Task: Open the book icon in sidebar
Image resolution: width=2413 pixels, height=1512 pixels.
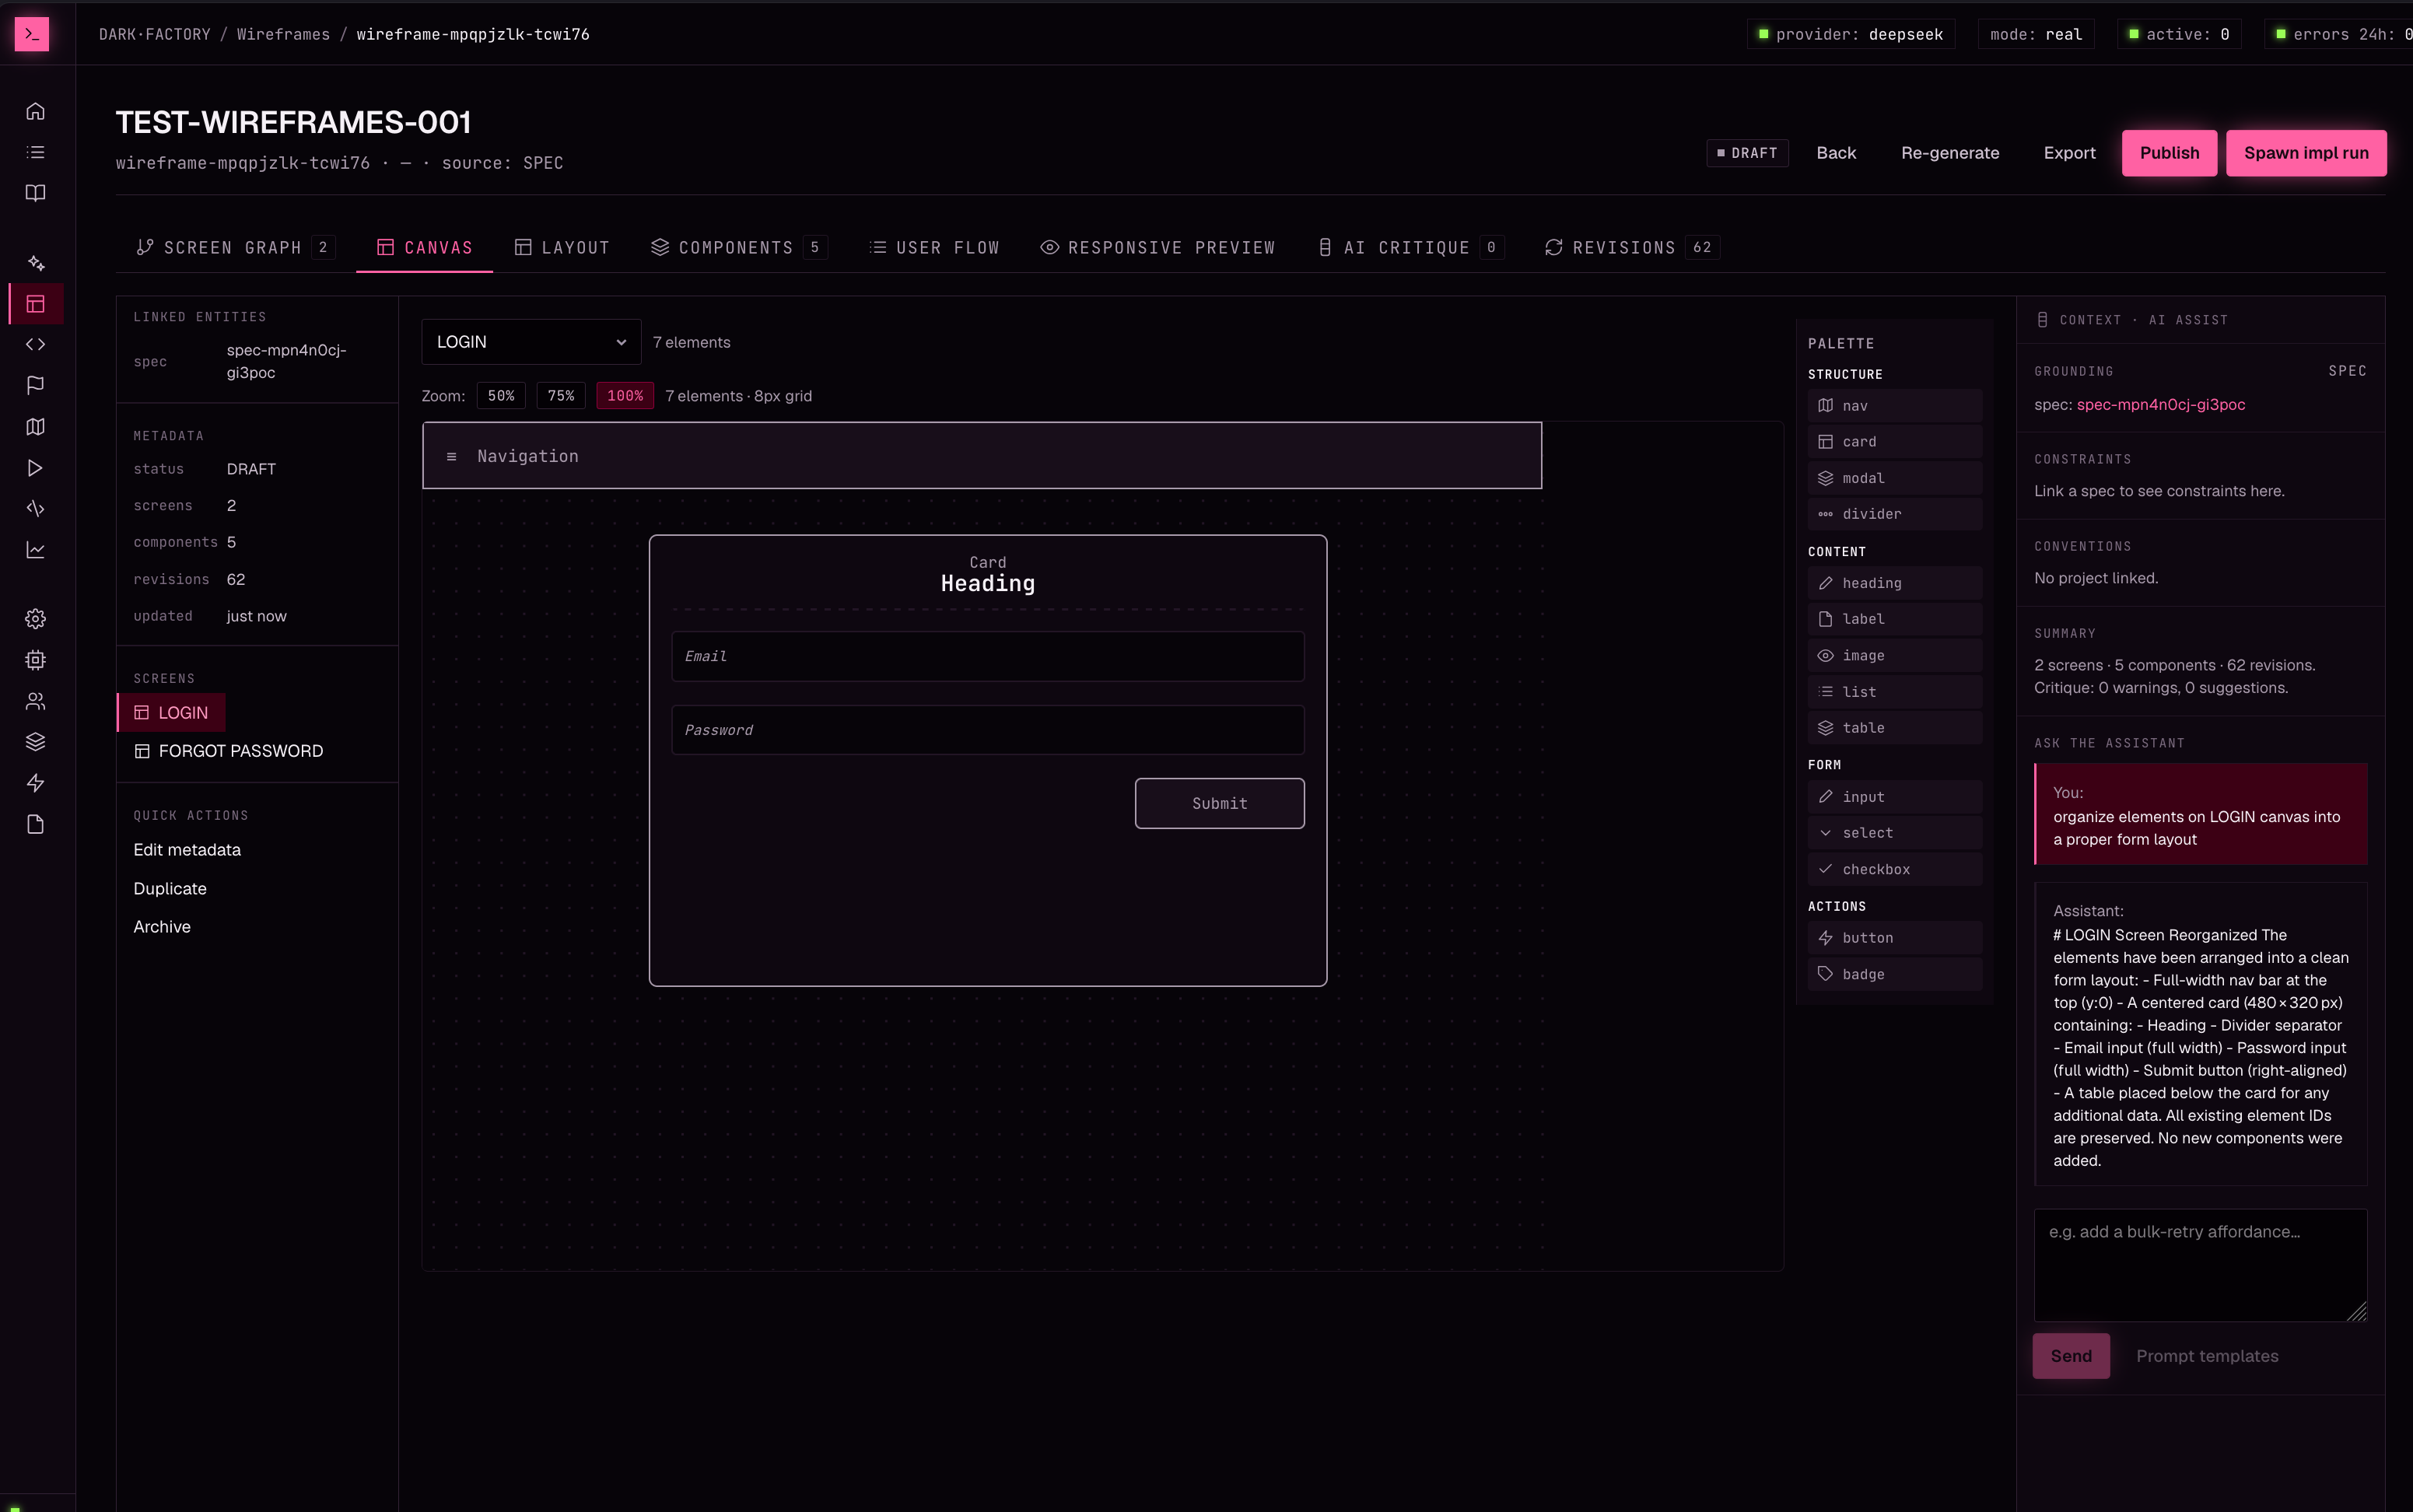Action: [x=35, y=193]
